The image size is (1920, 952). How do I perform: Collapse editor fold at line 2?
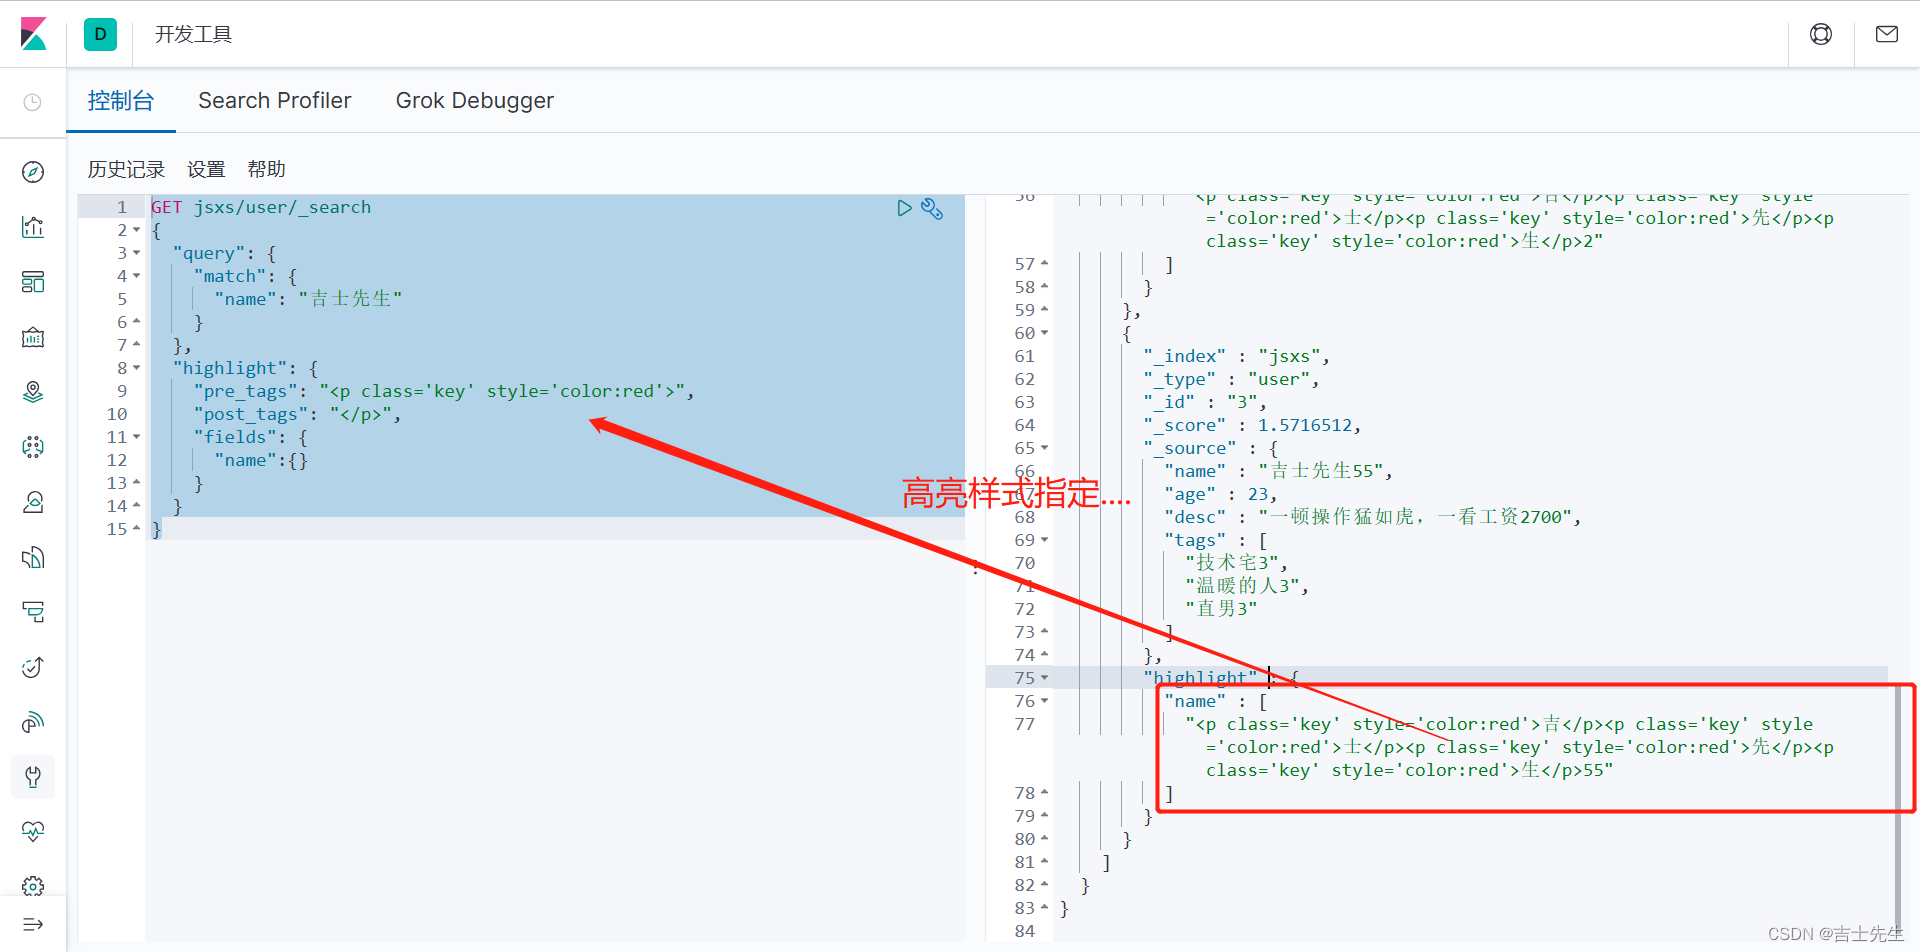(x=137, y=230)
